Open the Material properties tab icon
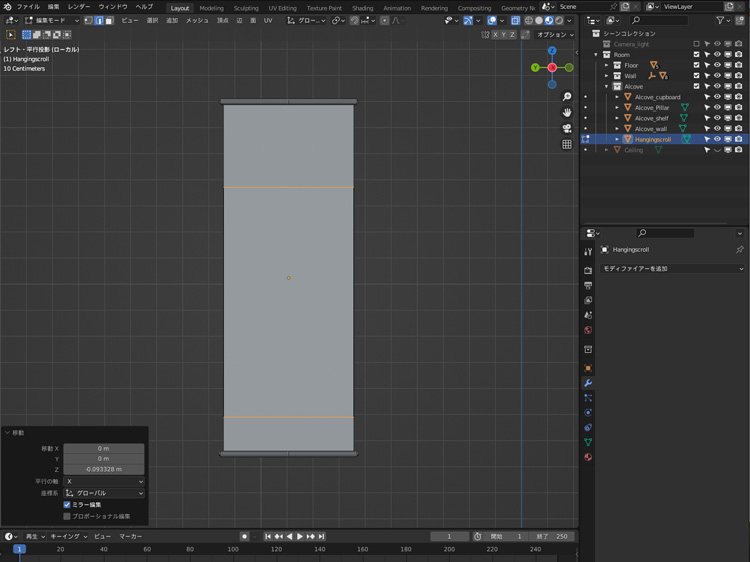Viewport: 750px width, 562px height. [x=588, y=457]
